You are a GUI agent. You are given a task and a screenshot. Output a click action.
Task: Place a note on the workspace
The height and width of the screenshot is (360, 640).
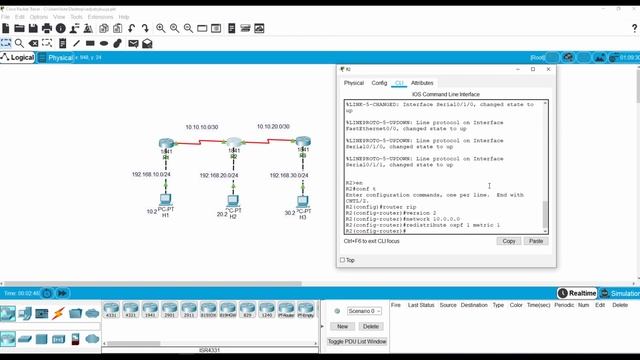click(x=62, y=43)
